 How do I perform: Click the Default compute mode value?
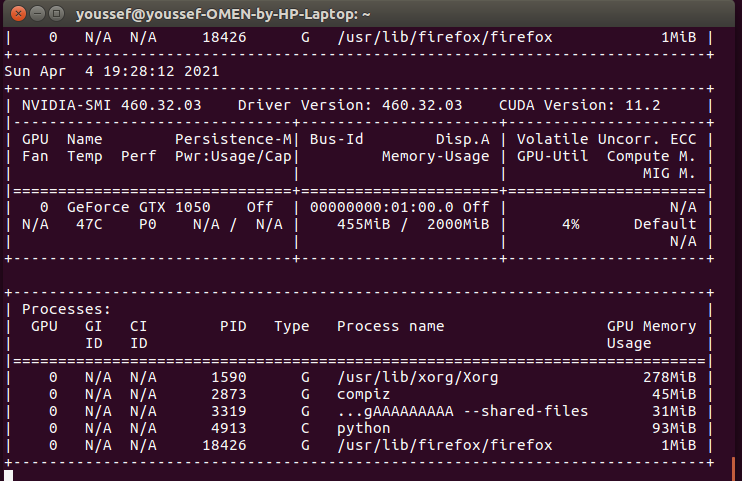pos(665,224)
